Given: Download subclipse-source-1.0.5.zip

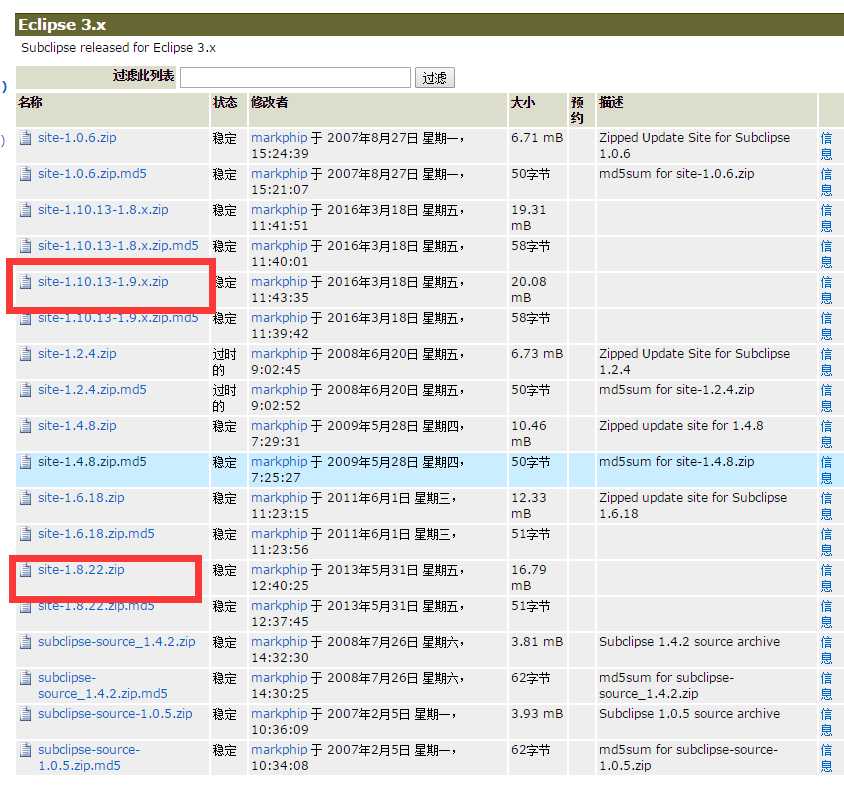Looking at the screenshot, I should pyautogui.click(x=115, y=714).
